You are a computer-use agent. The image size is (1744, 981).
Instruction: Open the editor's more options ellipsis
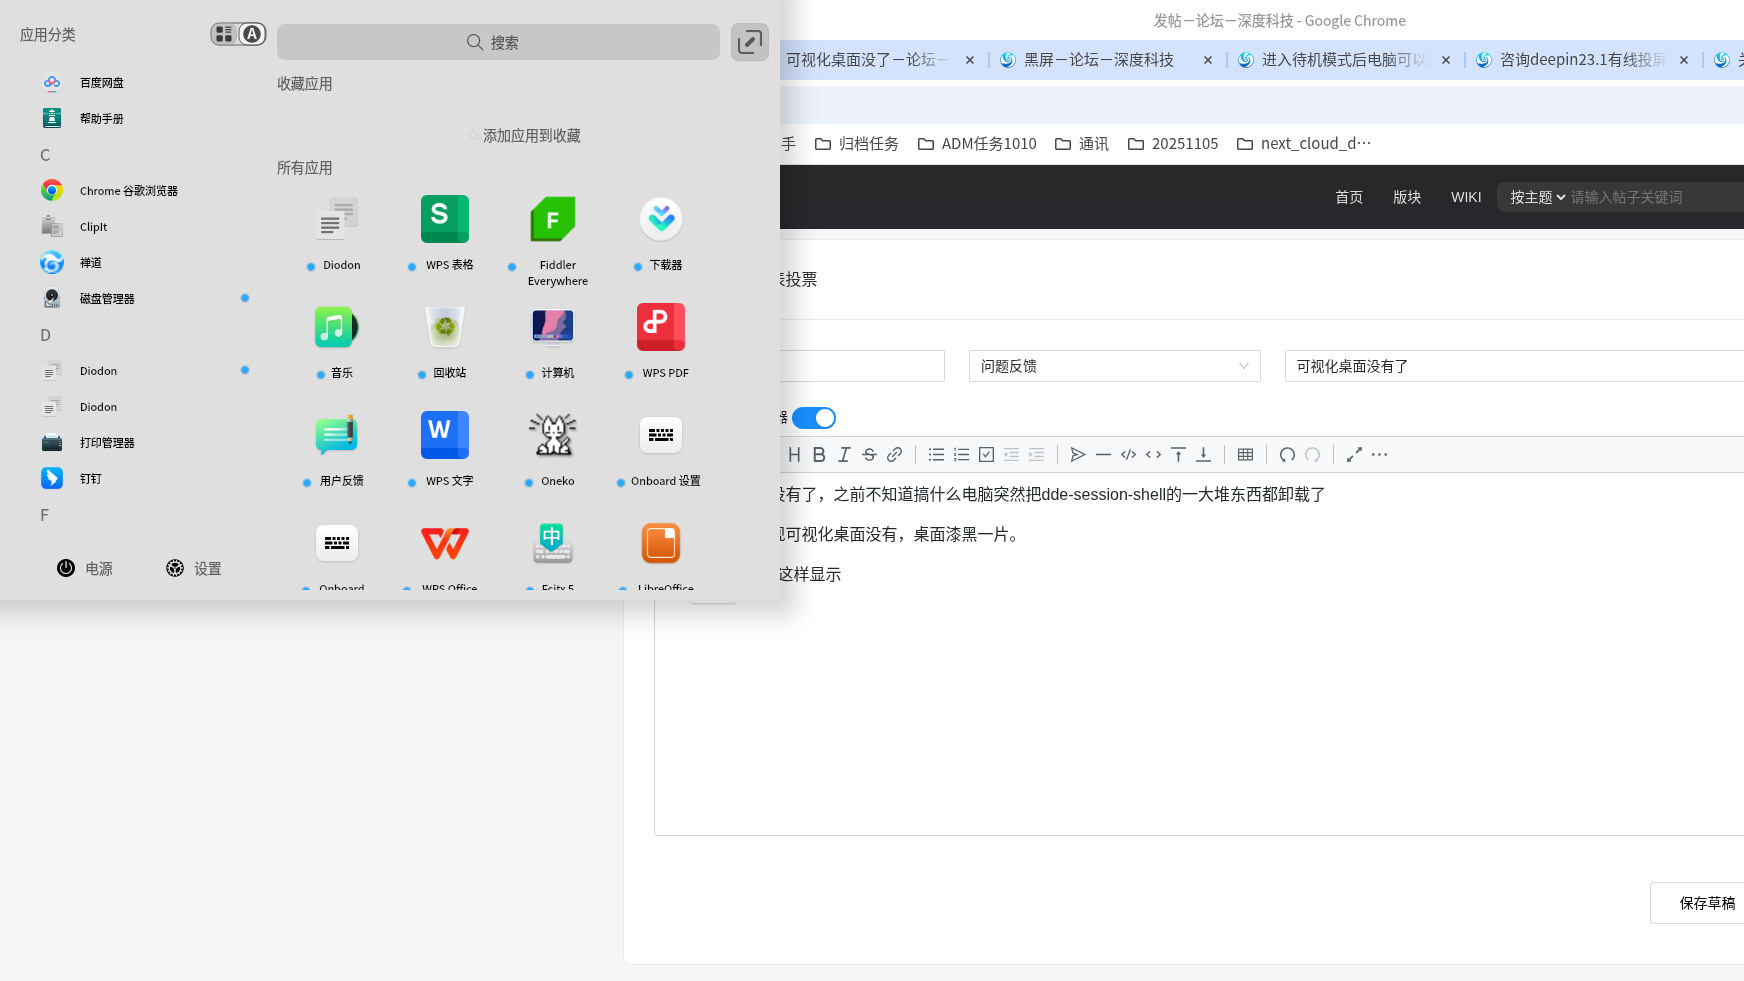coord(1379,455)
